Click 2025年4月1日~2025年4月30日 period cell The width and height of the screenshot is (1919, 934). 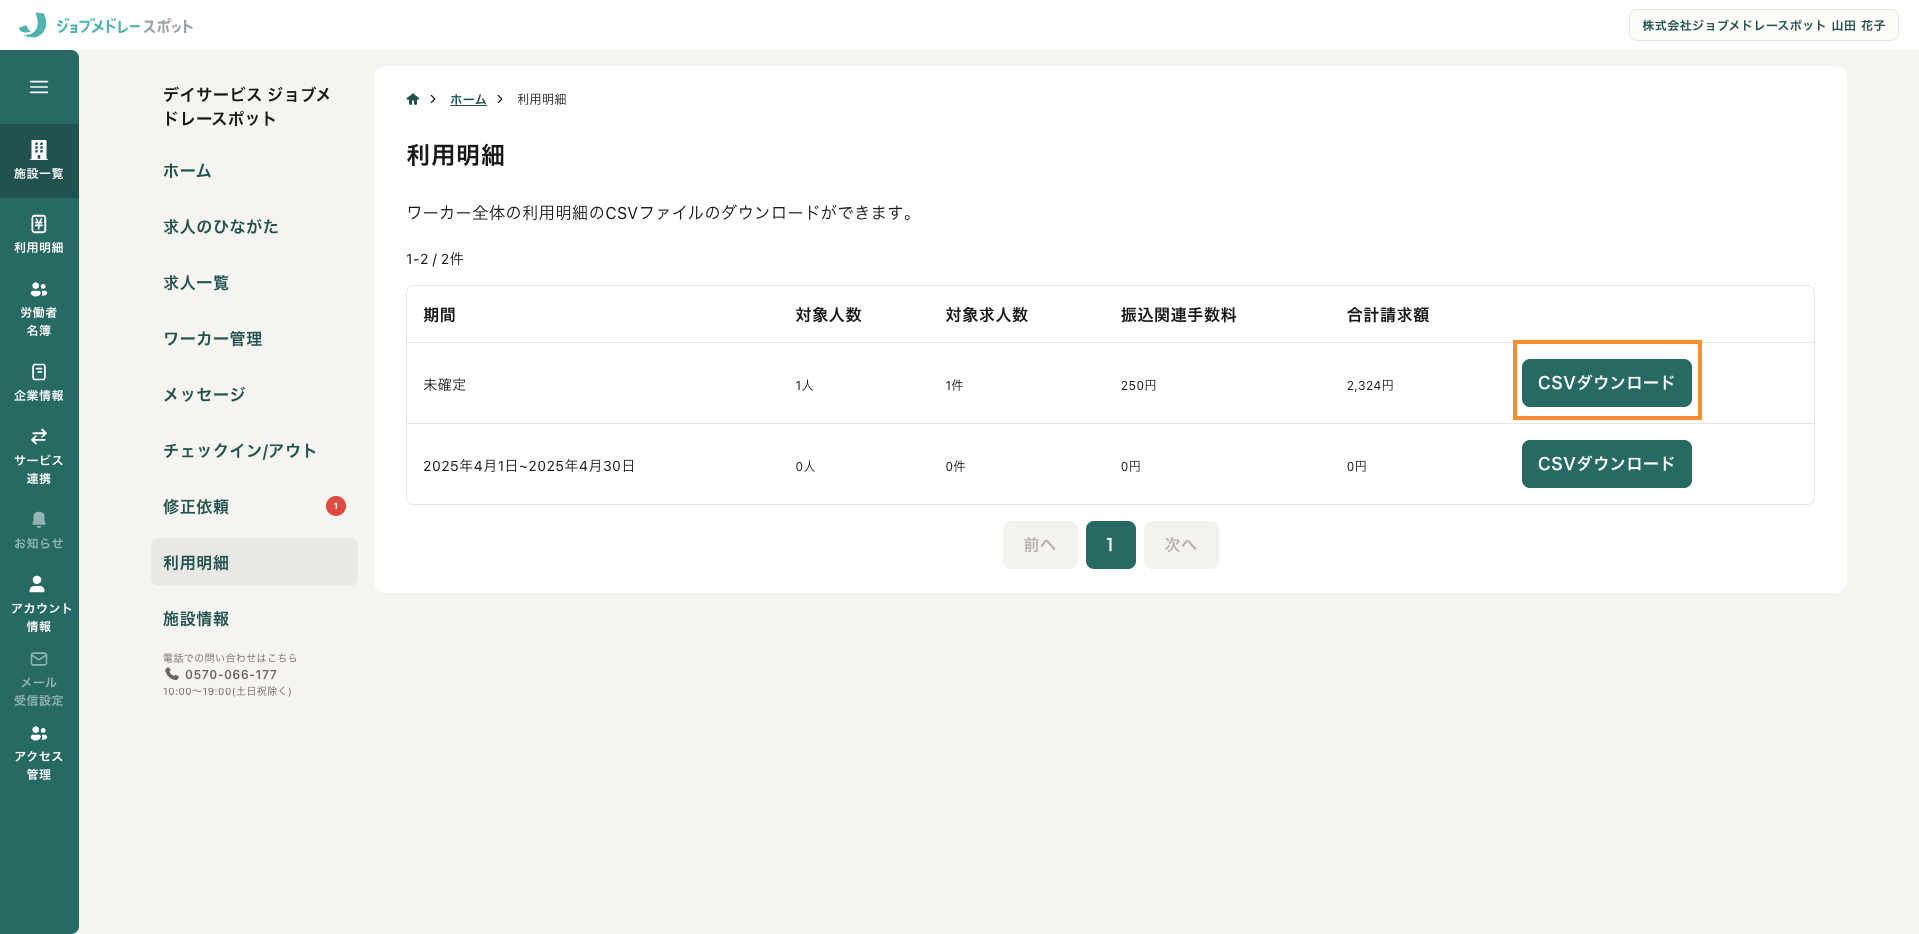[x=529, y=466]
